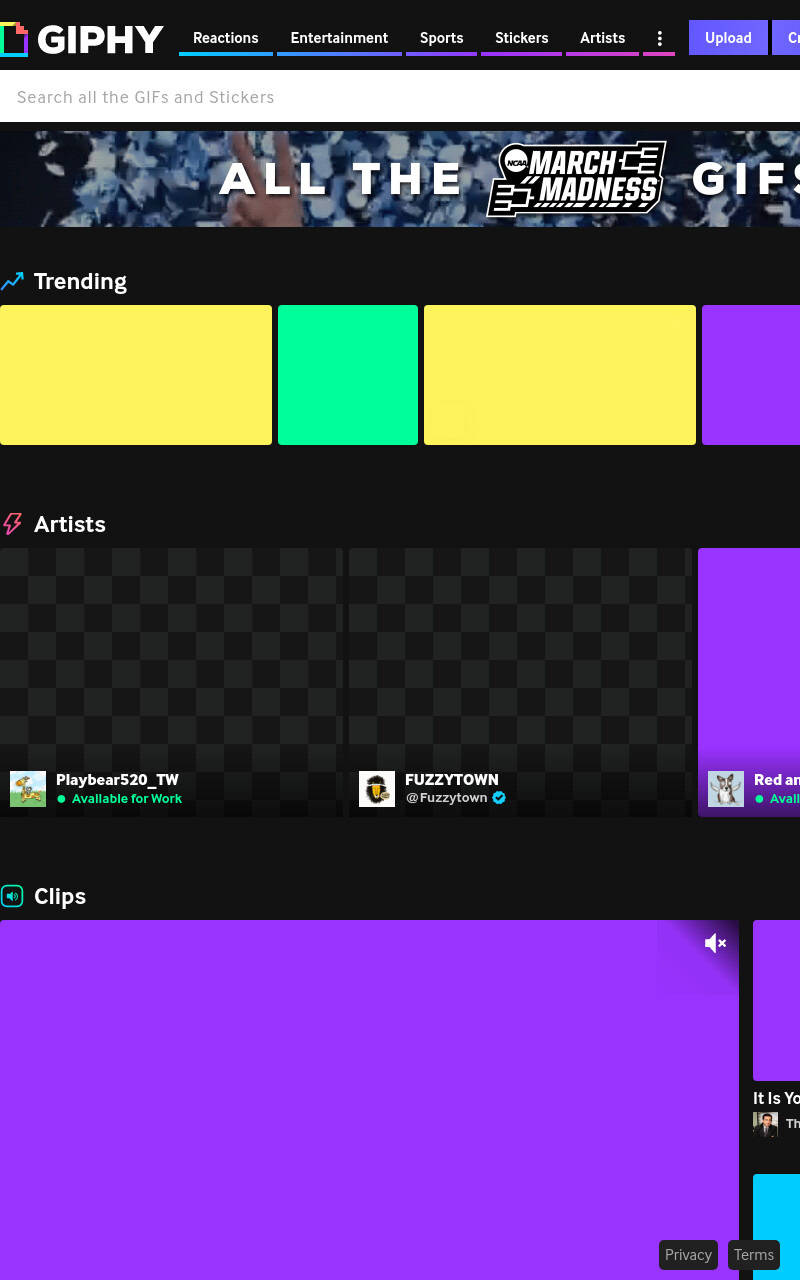Open the Sports category tab
Image resolution: width=800 pixels, height=1280 pixels.
coord(441,38)
